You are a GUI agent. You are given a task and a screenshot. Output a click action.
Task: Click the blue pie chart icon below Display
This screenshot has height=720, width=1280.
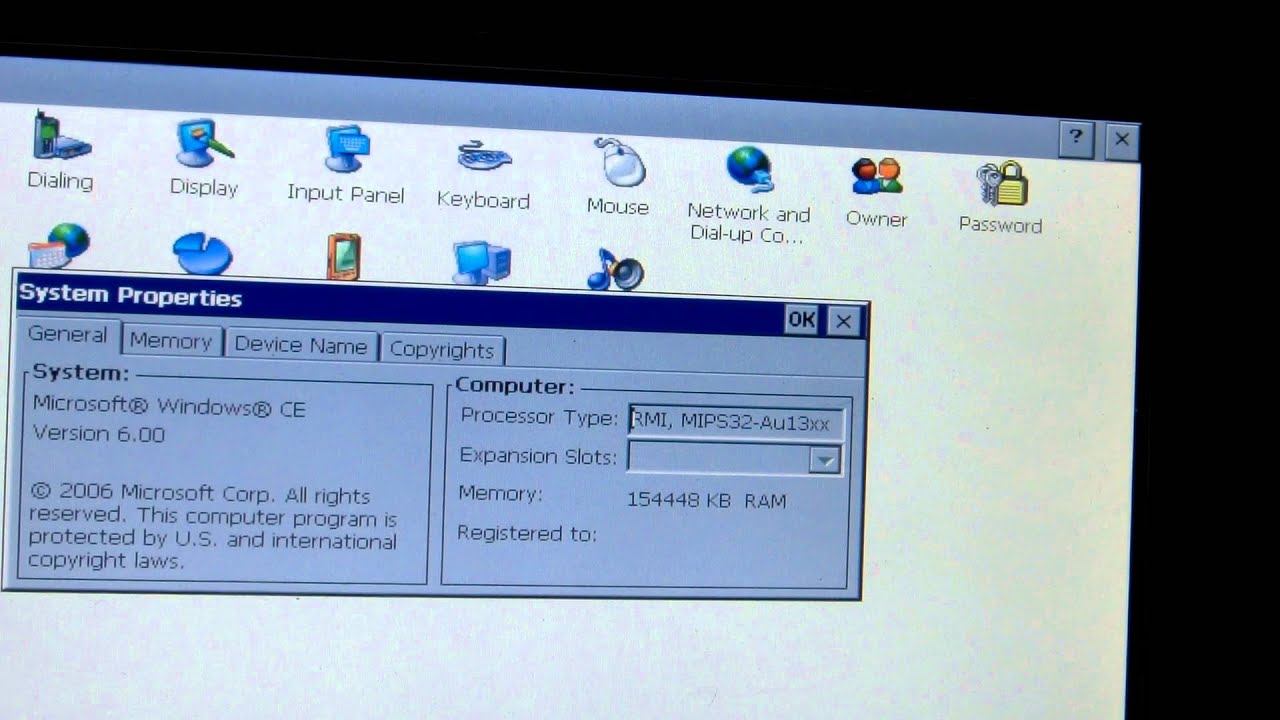pyautogui.click(x=202, y=254)
